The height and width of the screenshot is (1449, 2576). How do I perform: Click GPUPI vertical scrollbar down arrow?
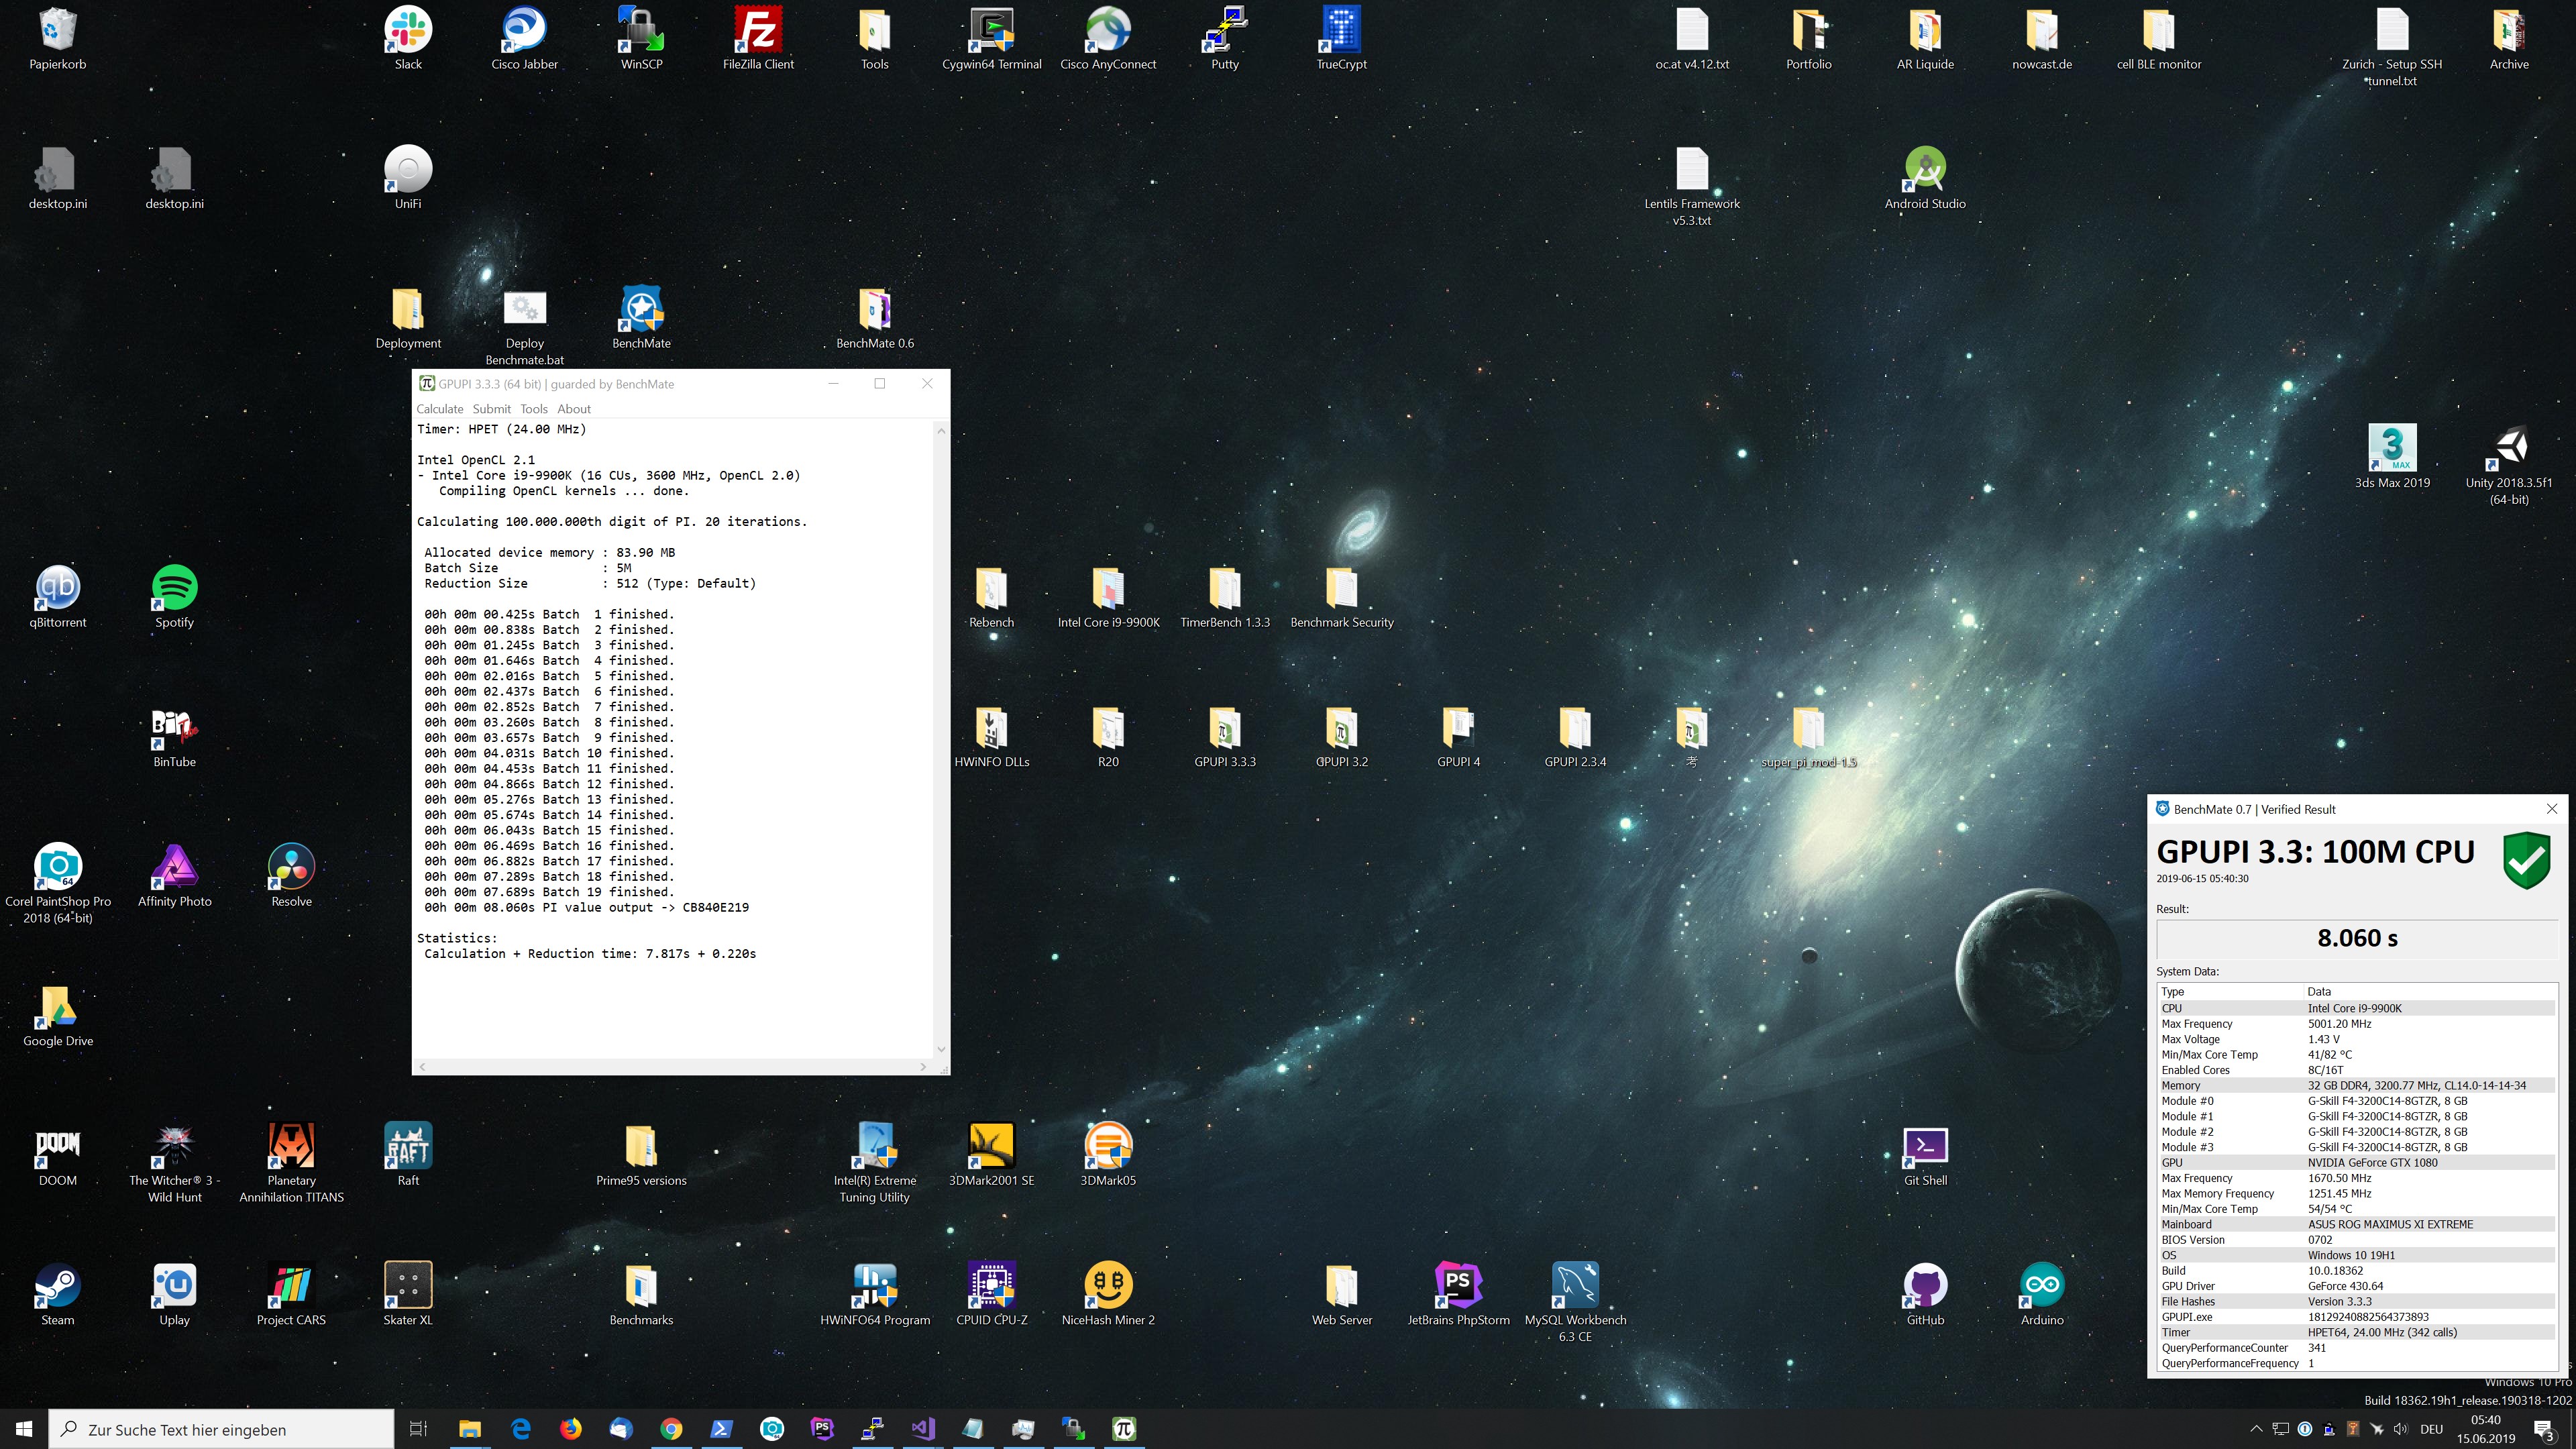tap(940, 1049)
